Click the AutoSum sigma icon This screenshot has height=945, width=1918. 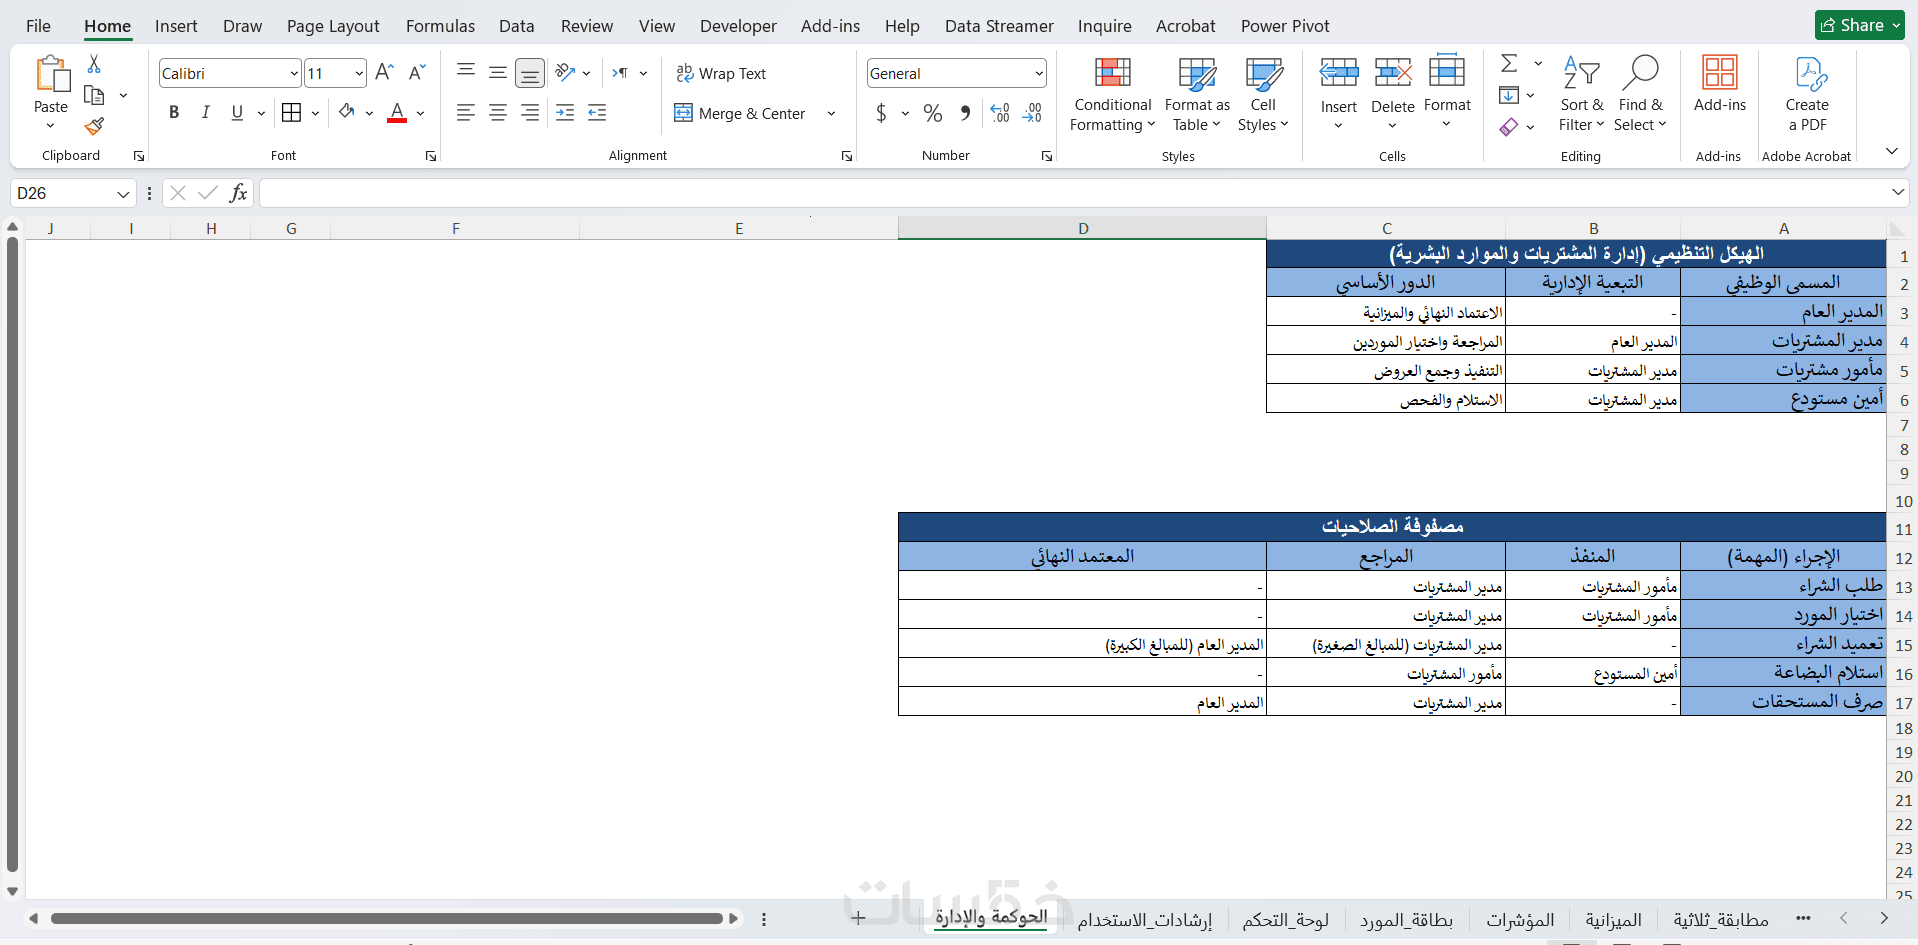(x=1510, y=64)
